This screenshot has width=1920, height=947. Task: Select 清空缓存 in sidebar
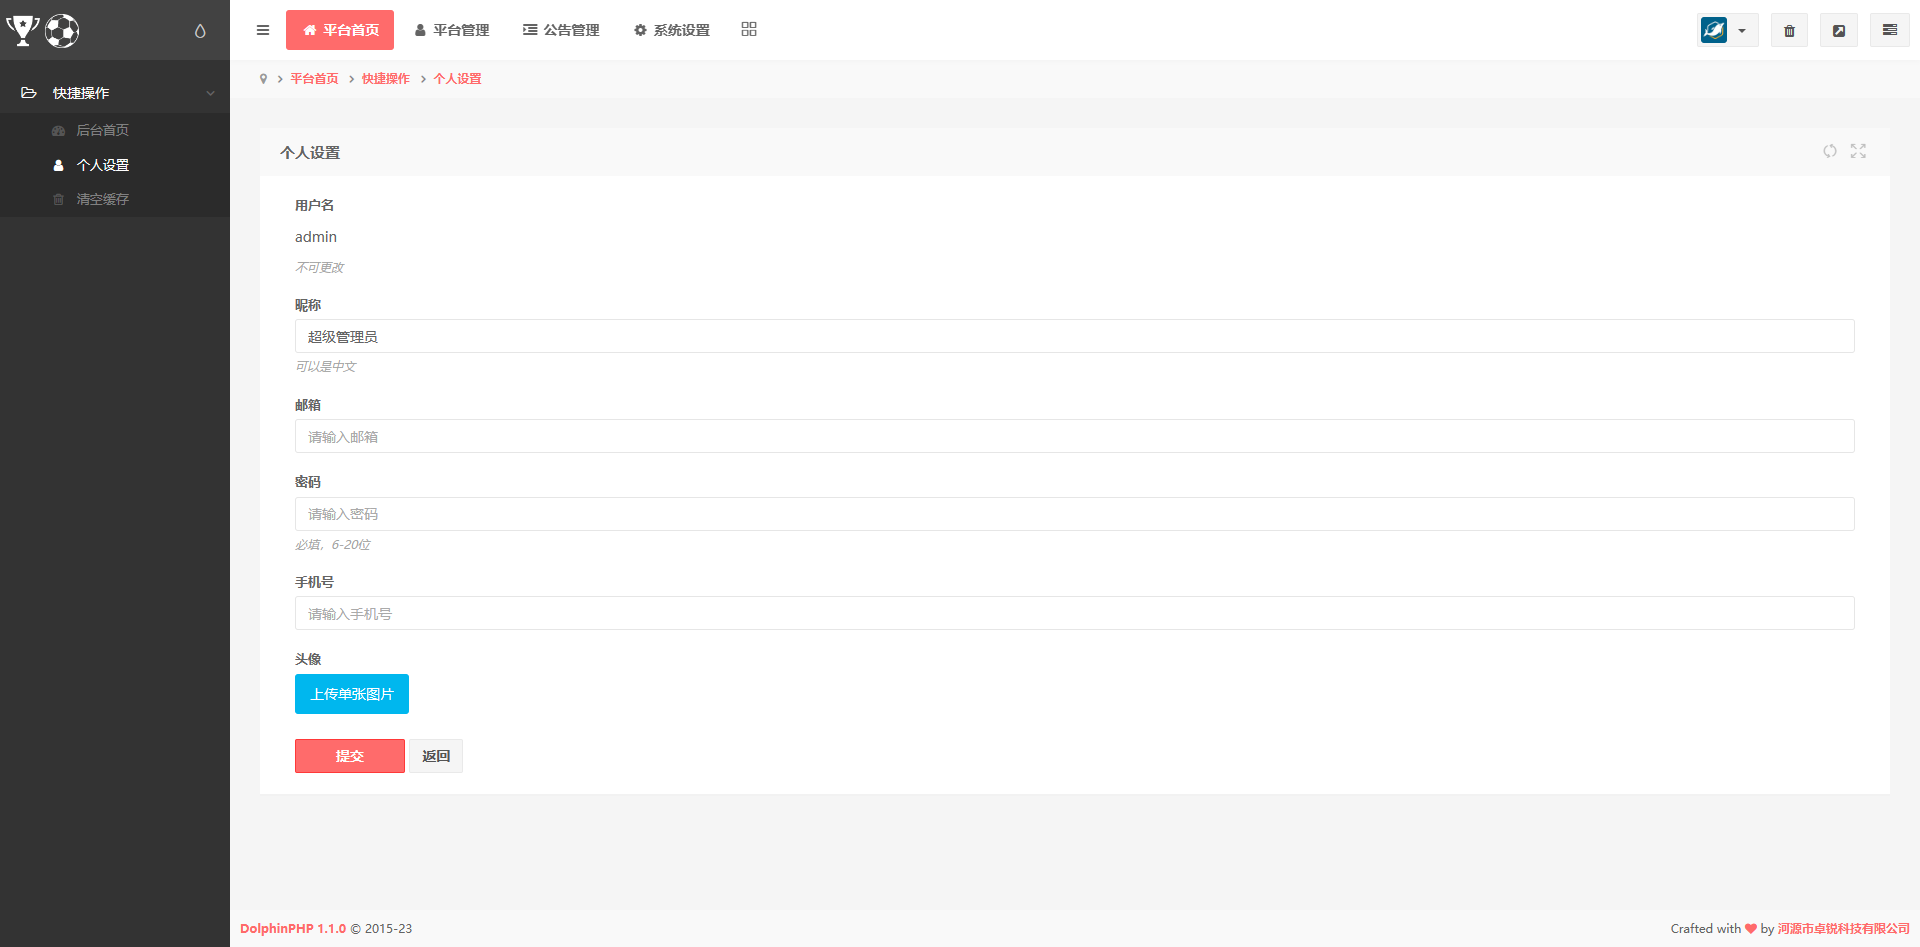[x=103, y=199]
